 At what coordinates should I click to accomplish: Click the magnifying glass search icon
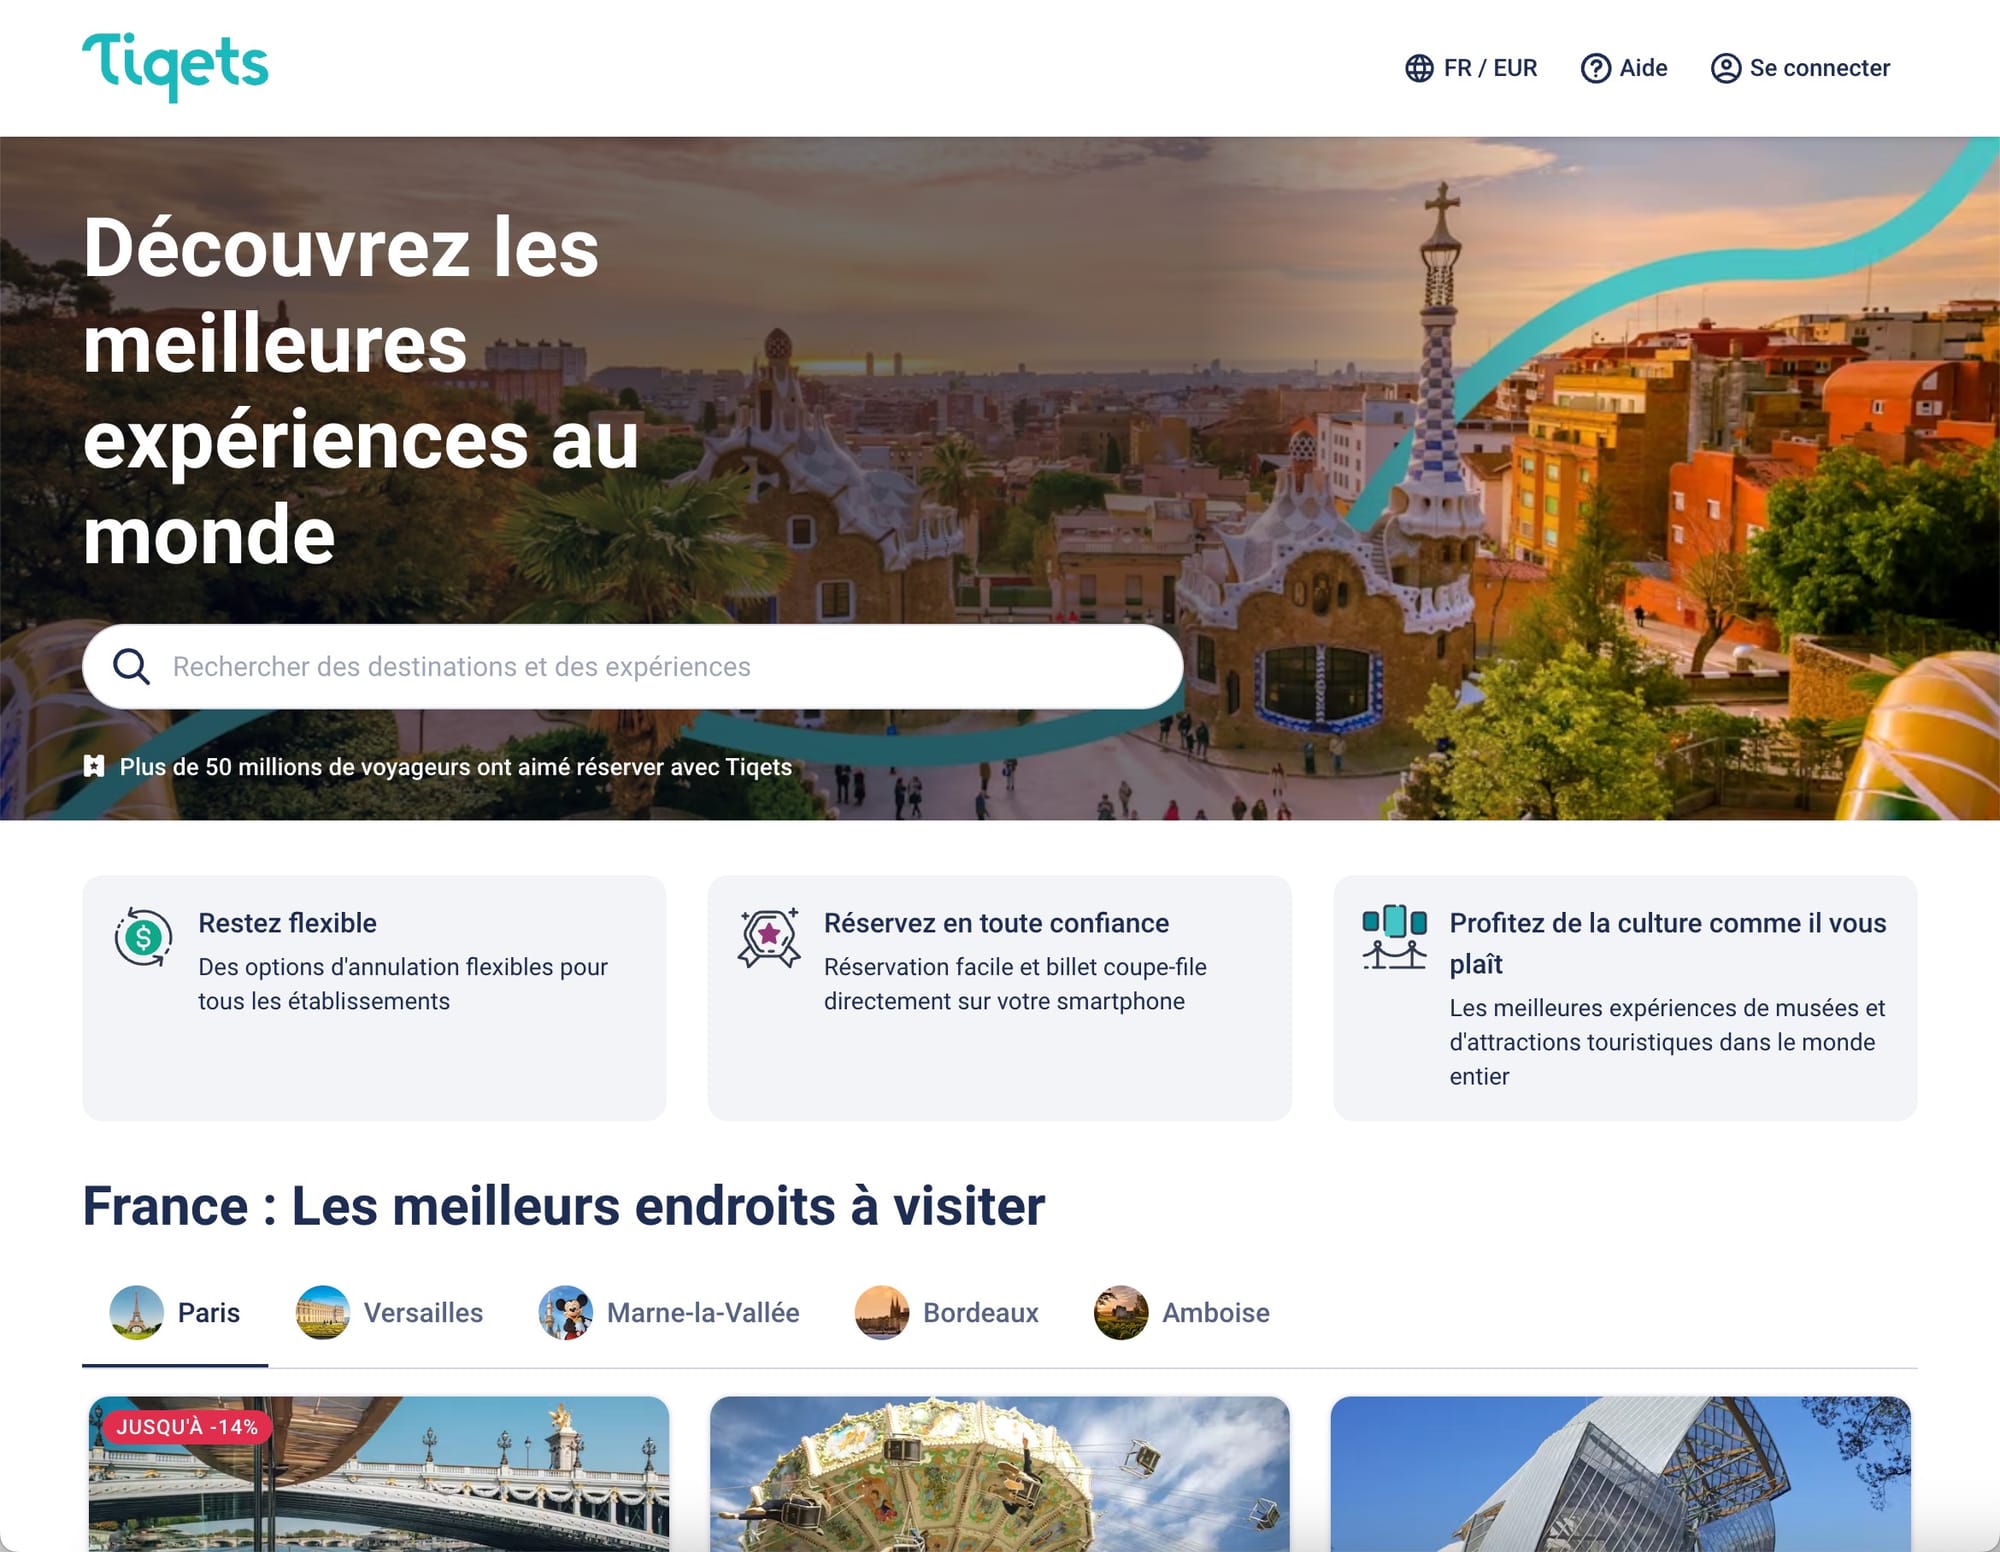tap(131, 666)
